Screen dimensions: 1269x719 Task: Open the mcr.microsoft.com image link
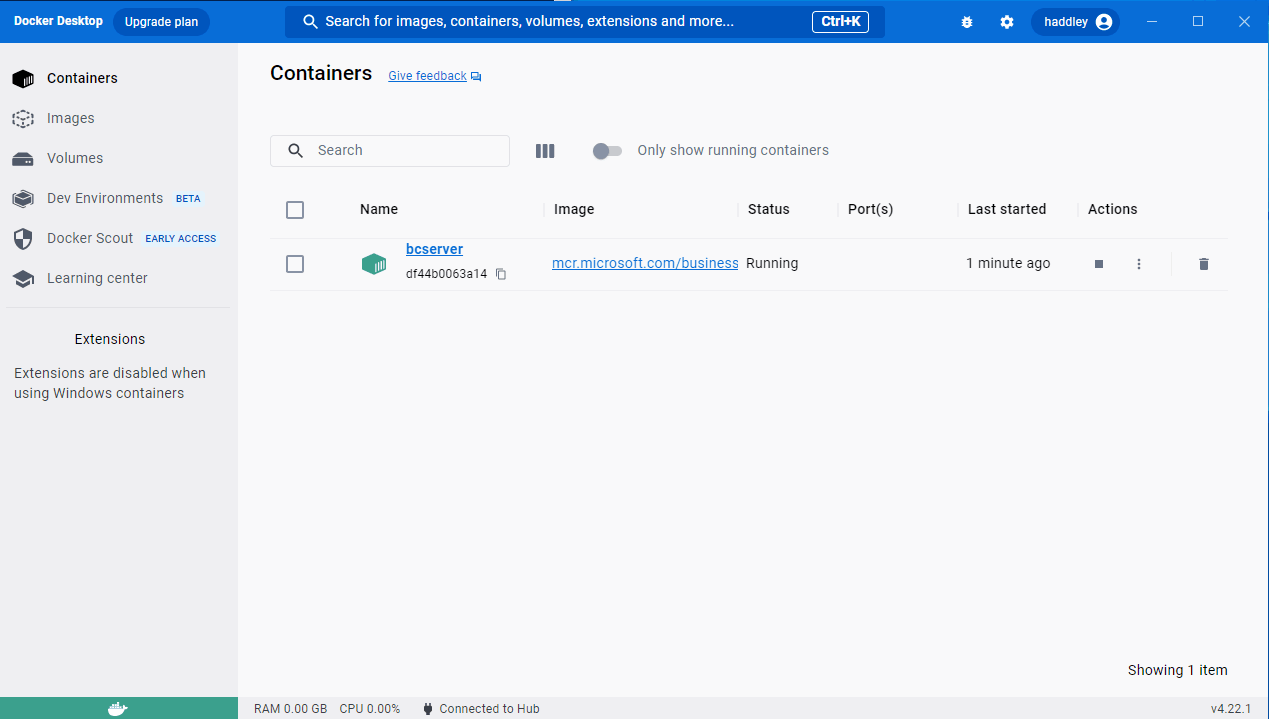click(645, 264)
